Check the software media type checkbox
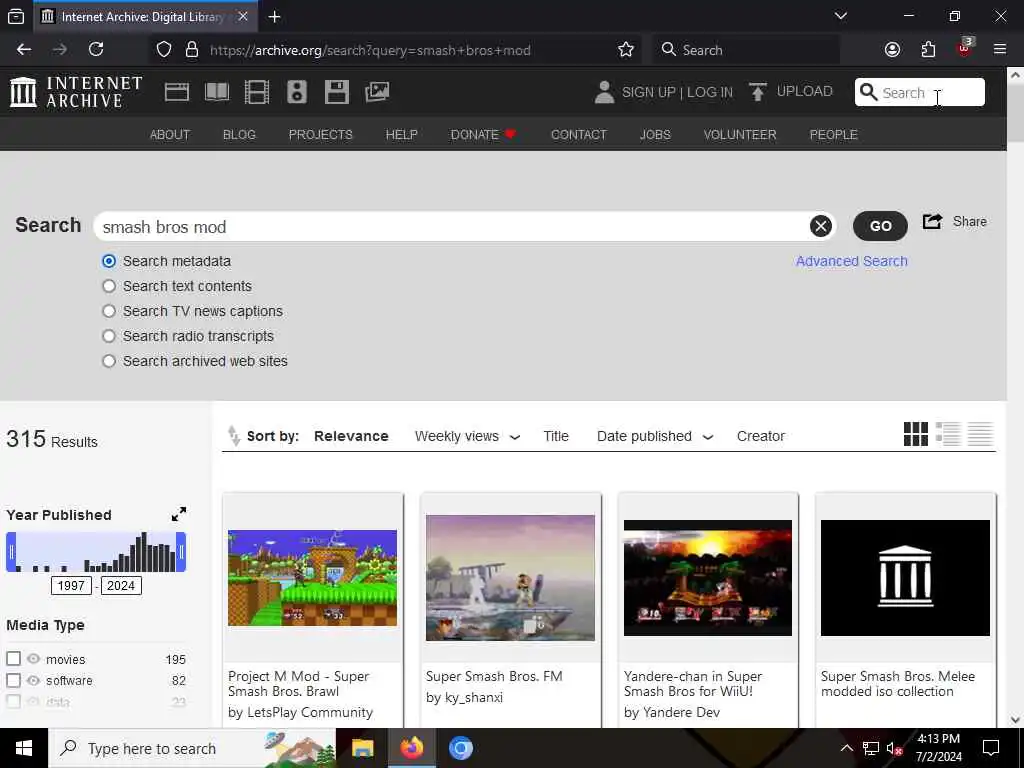 coord(14,680)
